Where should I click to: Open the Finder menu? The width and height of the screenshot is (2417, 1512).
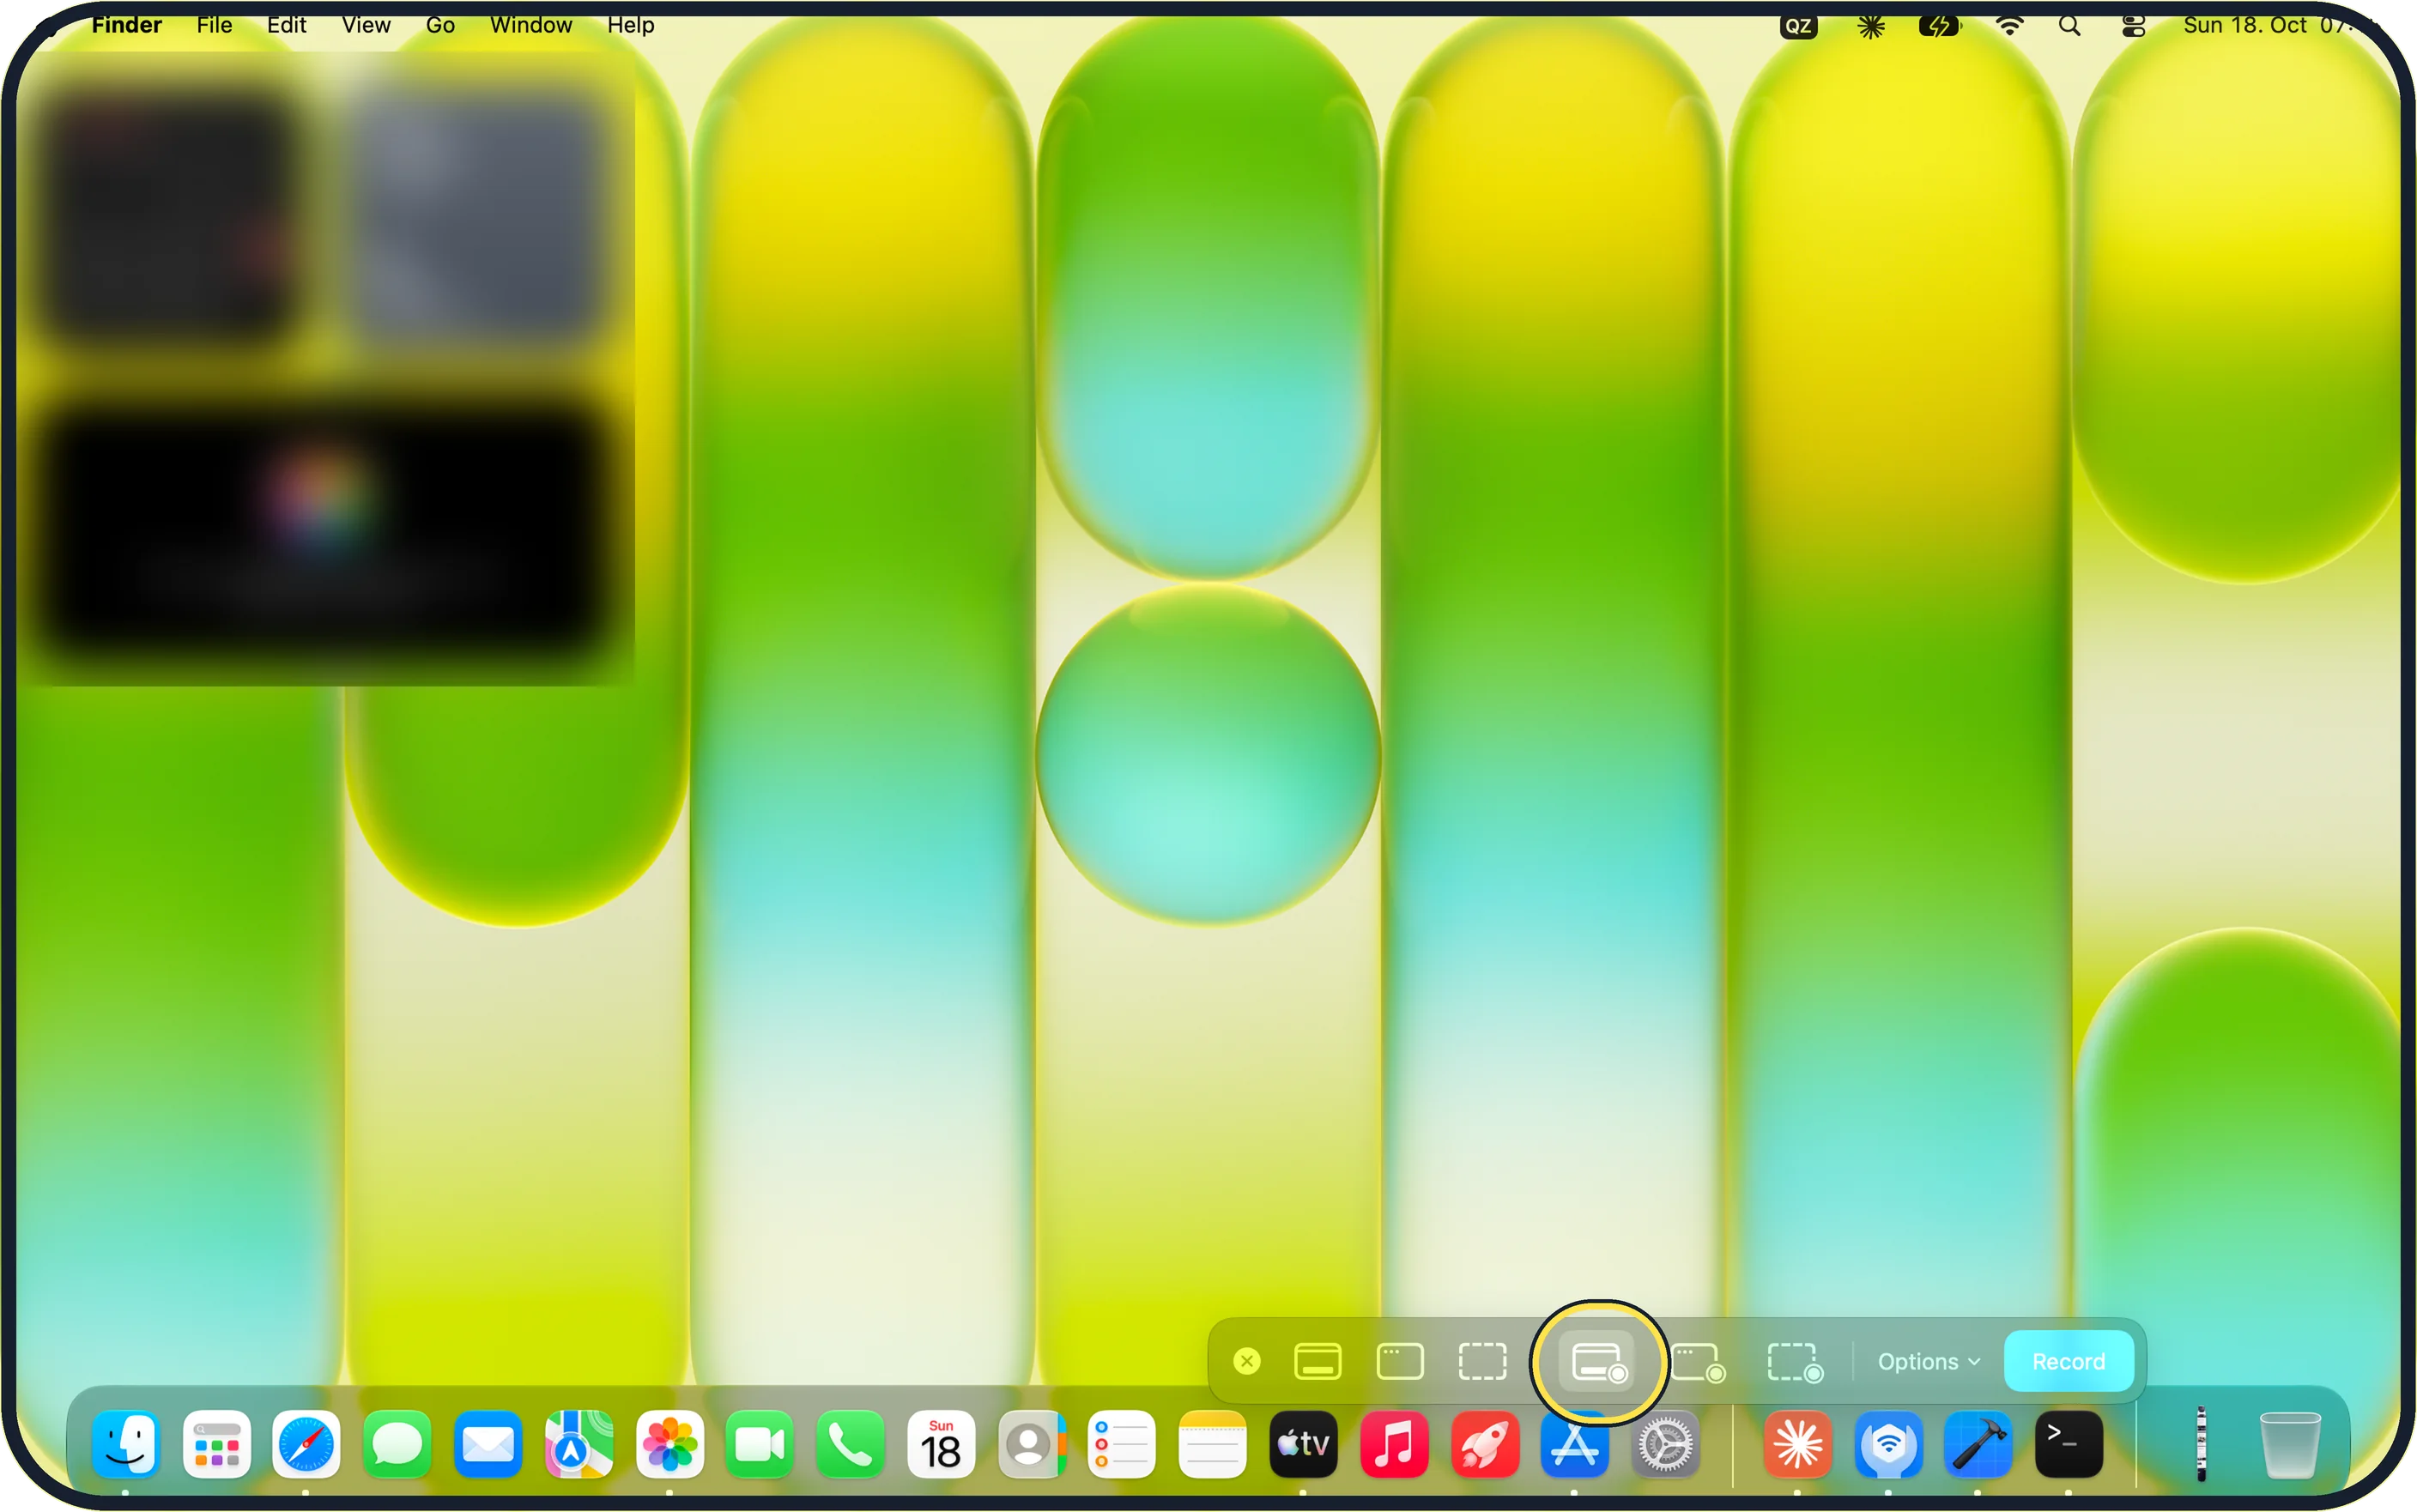(x=126, y=25)
